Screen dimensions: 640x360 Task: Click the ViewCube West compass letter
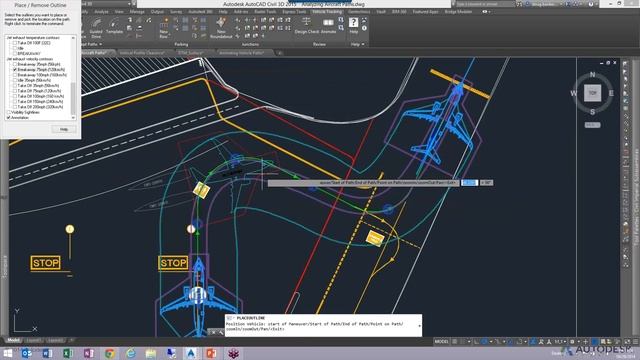(573, 93)
